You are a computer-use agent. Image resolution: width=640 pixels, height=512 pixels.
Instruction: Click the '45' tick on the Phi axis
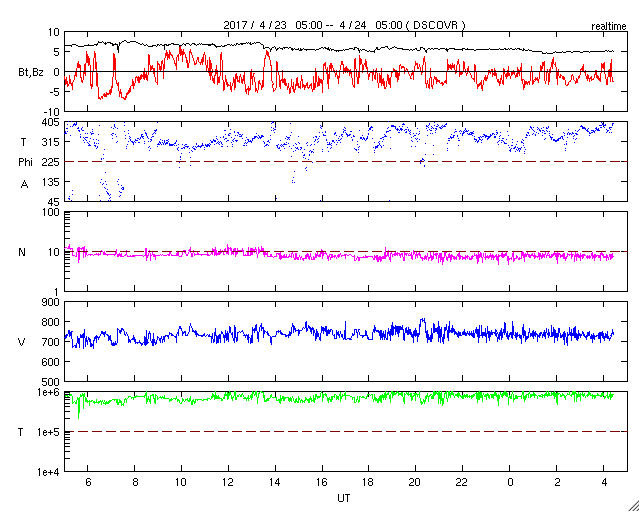pos(53,202)
